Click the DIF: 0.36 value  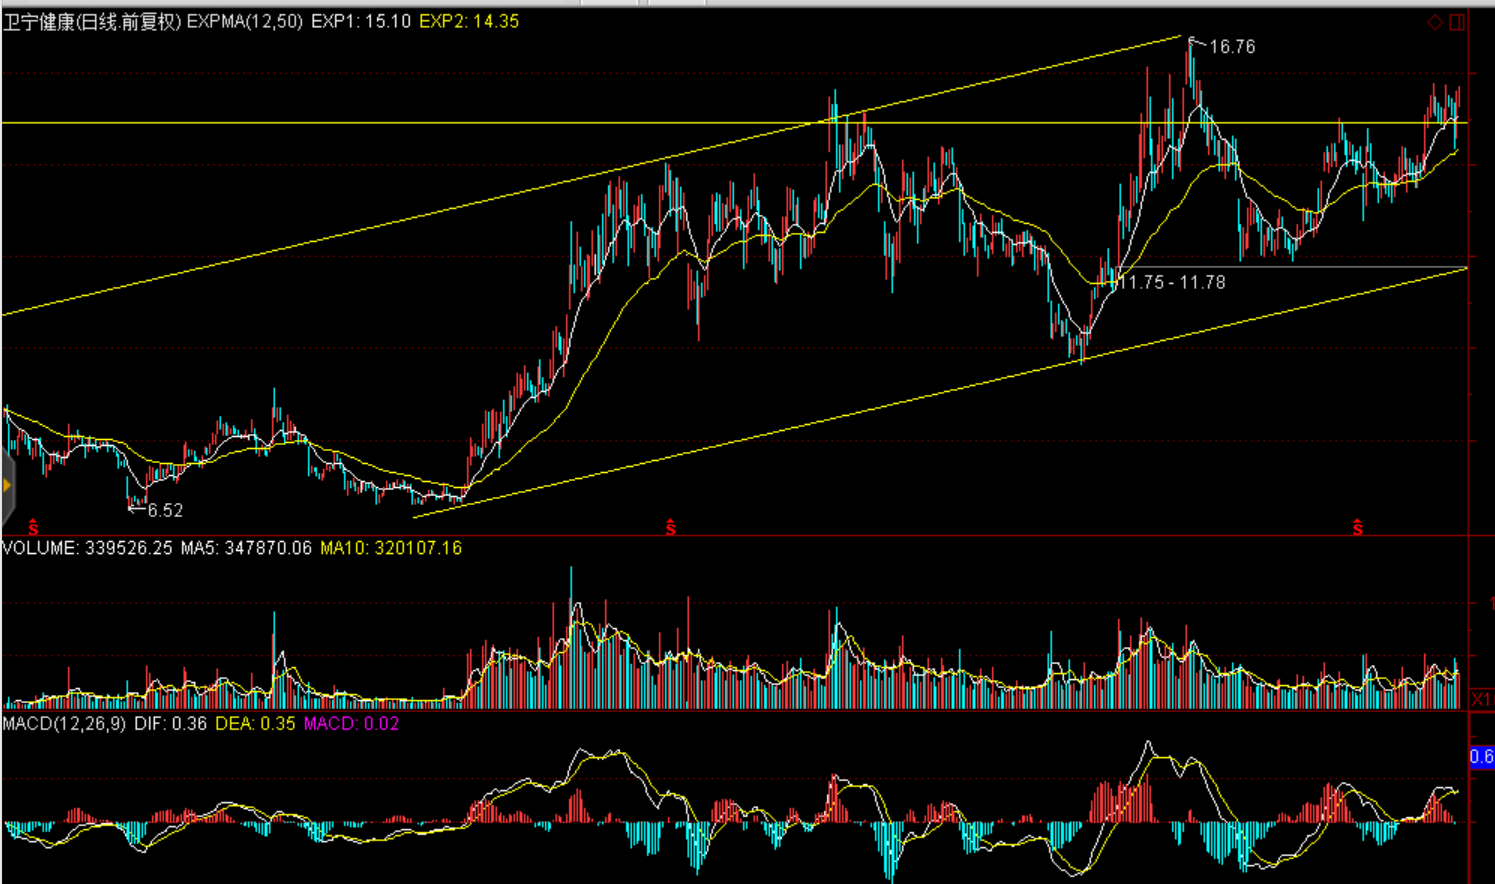point(170,723)
